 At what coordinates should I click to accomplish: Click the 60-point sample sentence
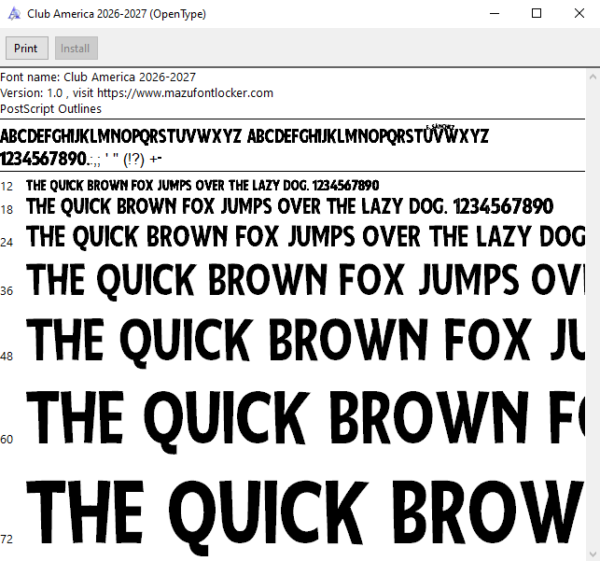(305, 421)
